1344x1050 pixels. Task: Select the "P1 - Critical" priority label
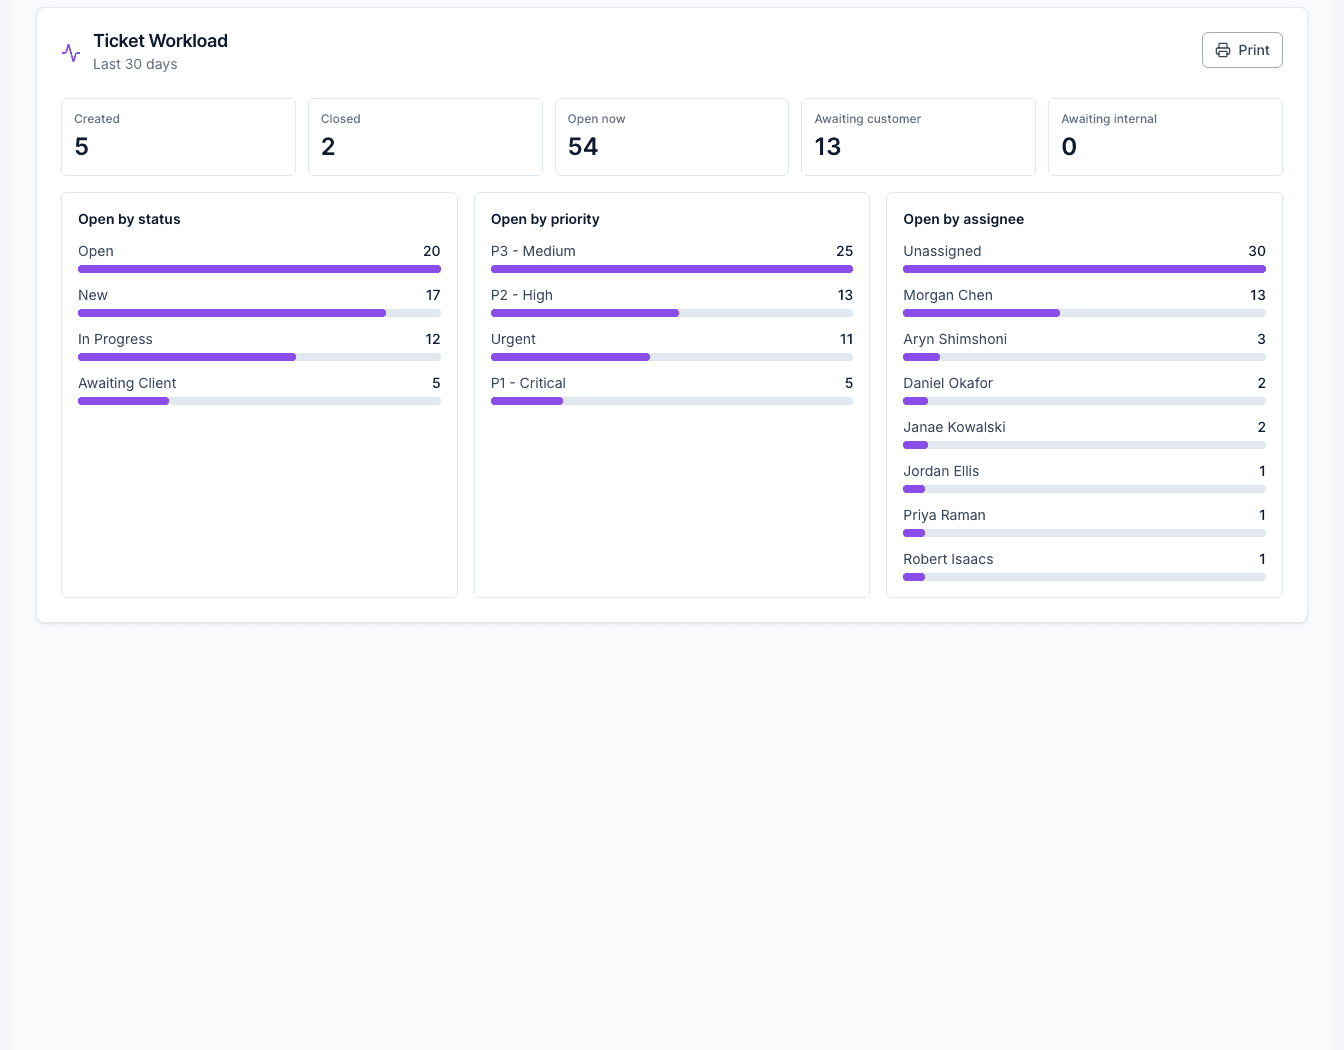528,383
